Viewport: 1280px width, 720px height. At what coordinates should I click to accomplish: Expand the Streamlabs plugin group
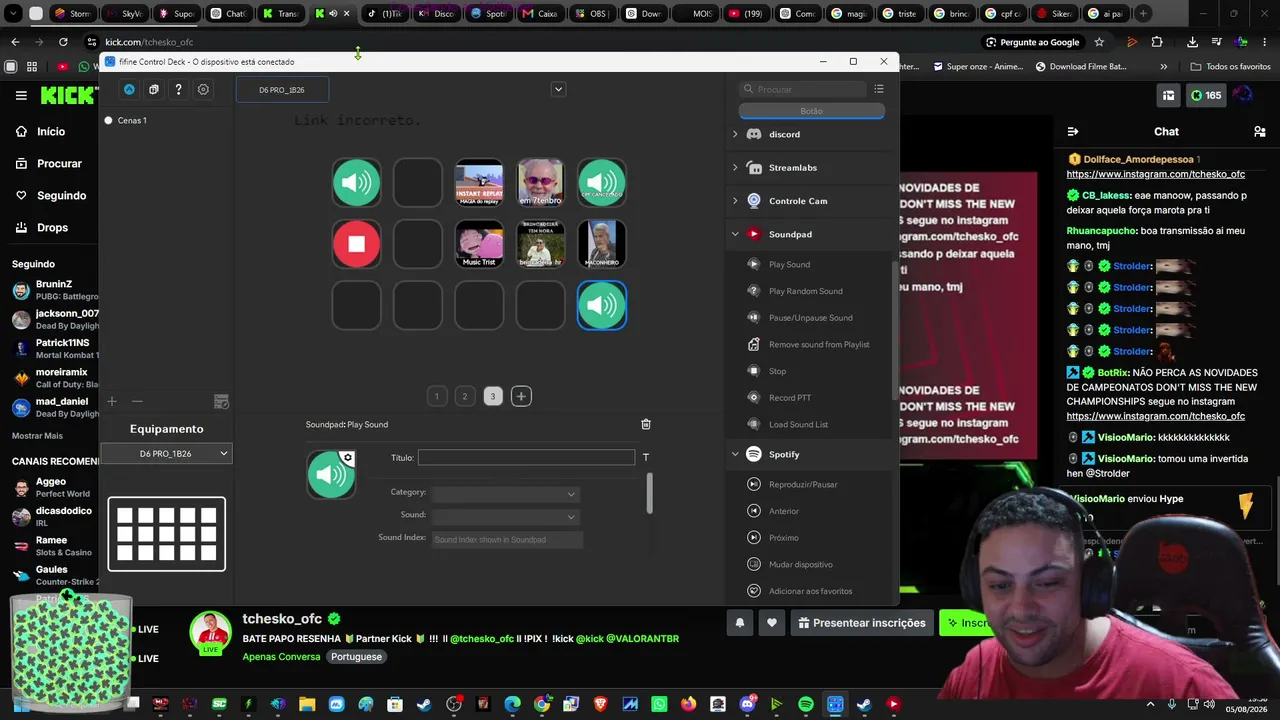coord(735,168)
